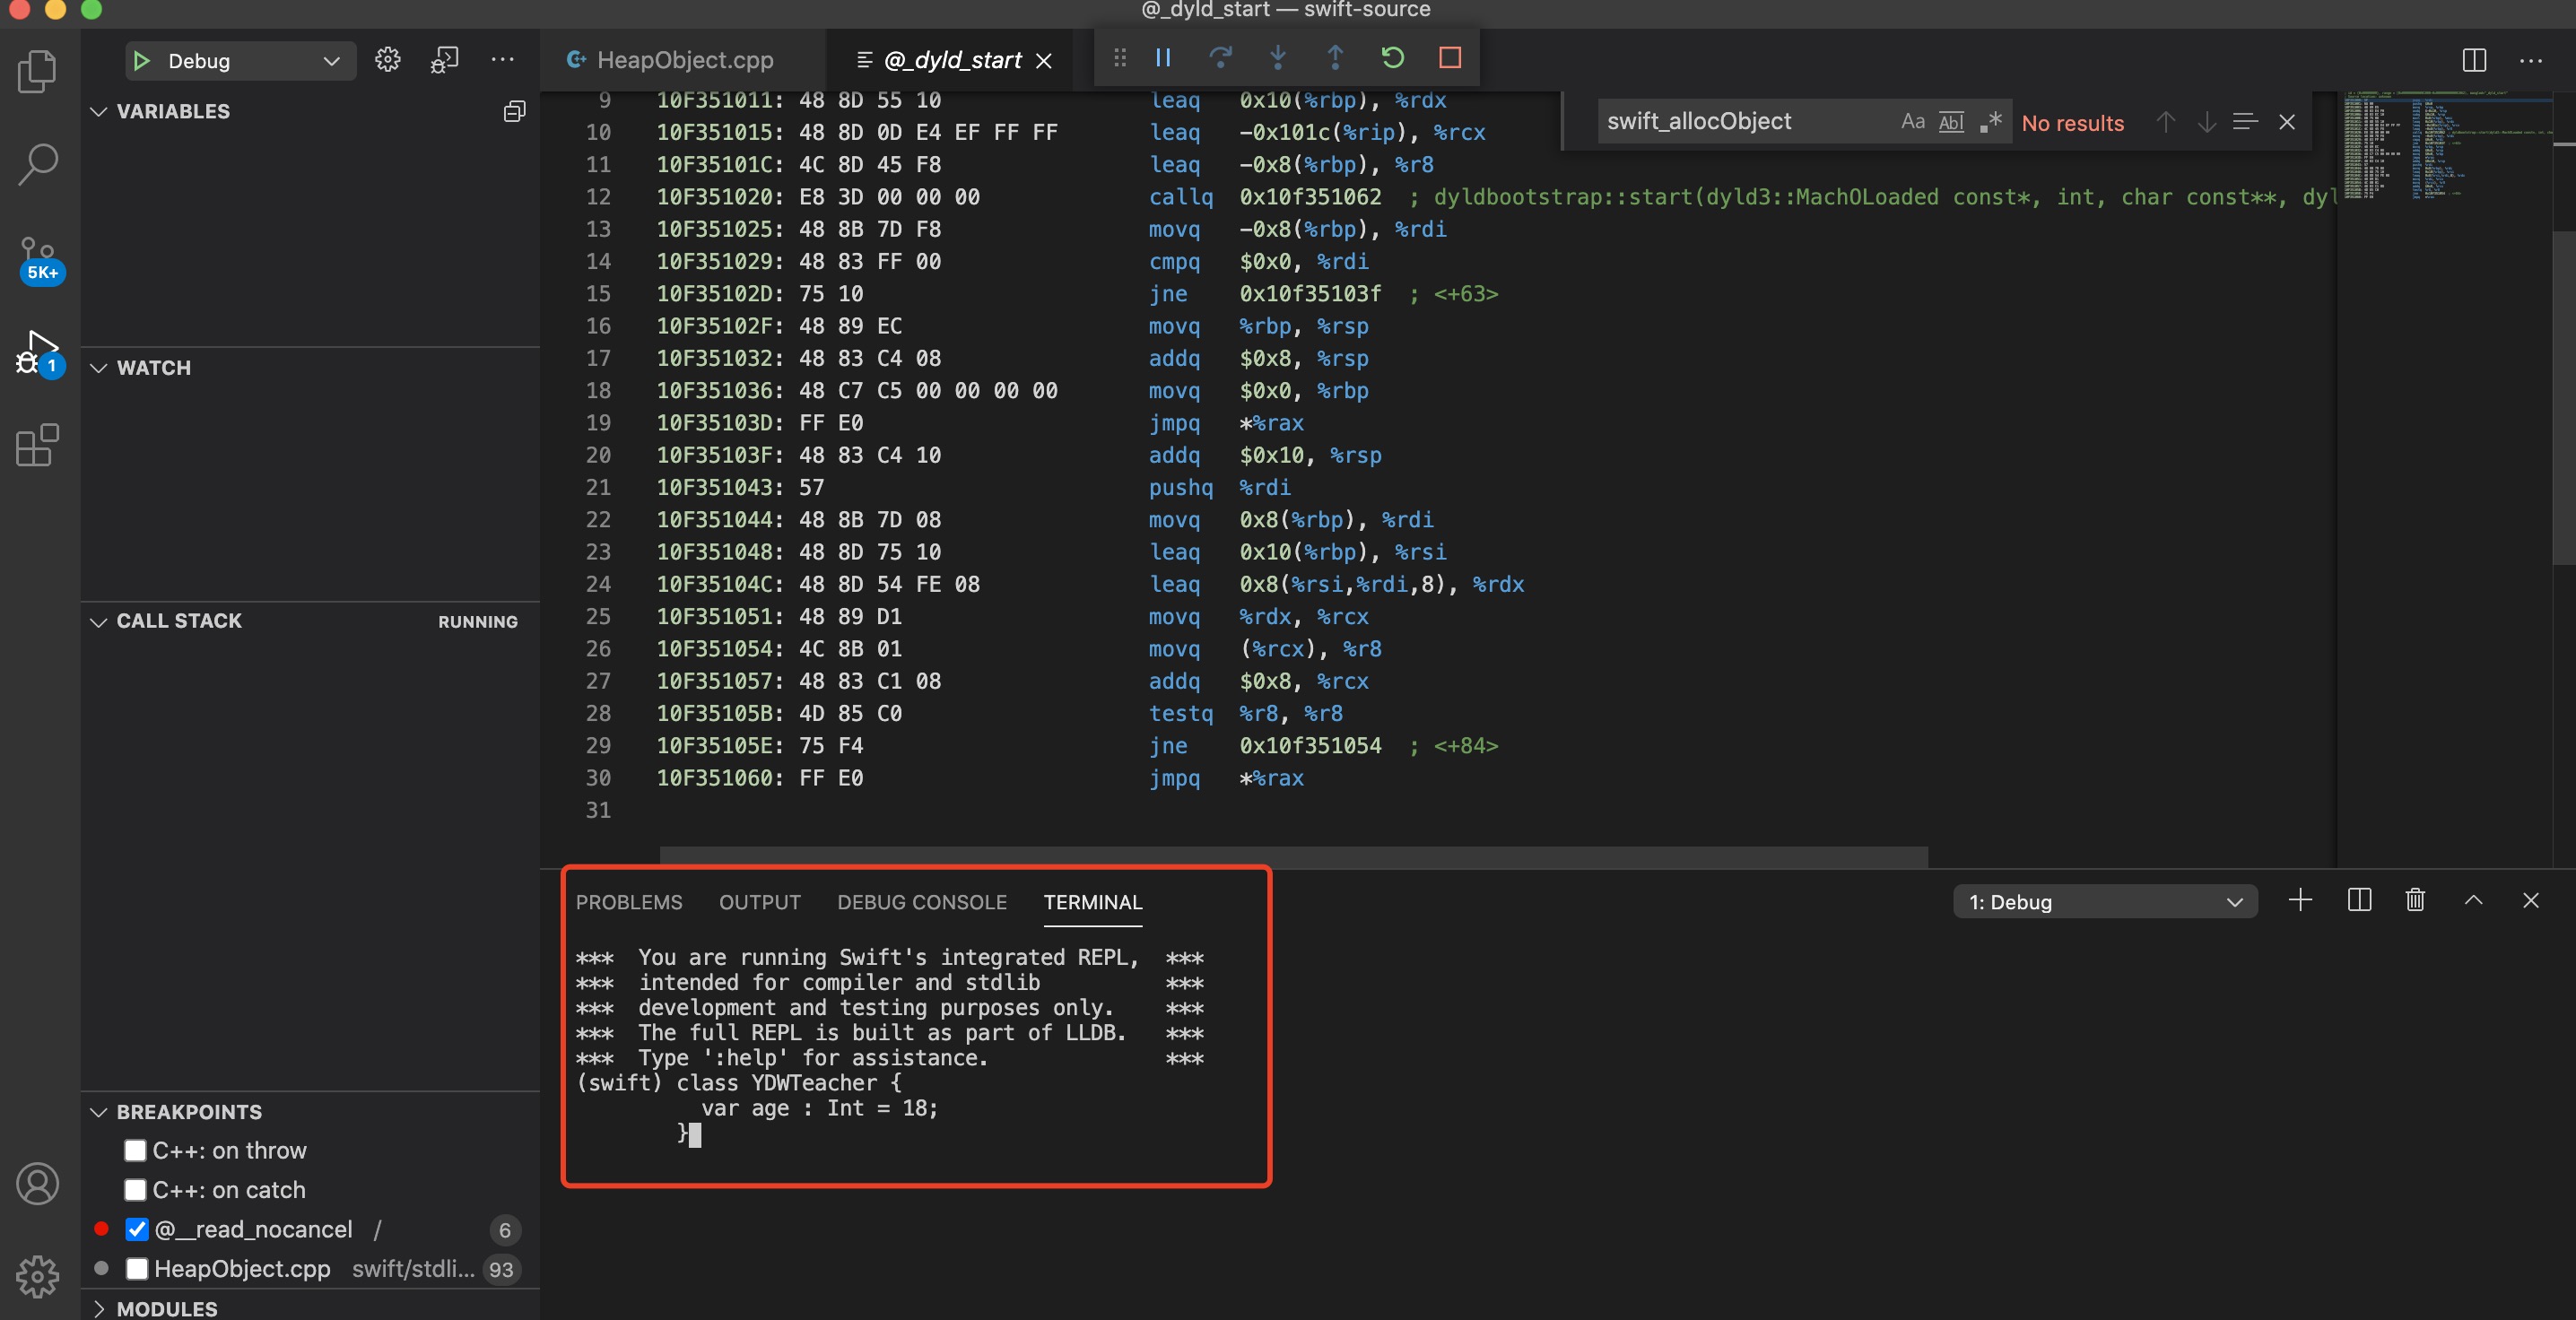Click line number 12 in the gutter
Viewport: 2576px width, 1320px height.
pos(598,197)
